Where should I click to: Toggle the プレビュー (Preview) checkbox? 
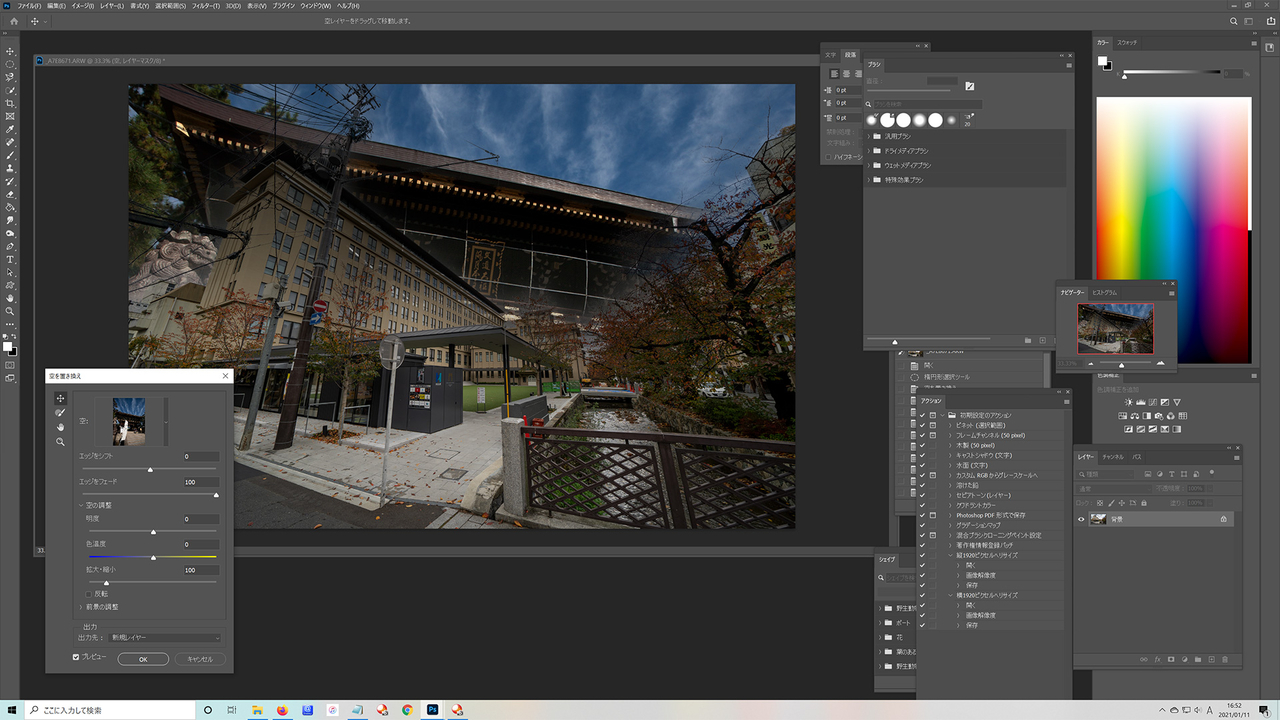tap(76, 657)
